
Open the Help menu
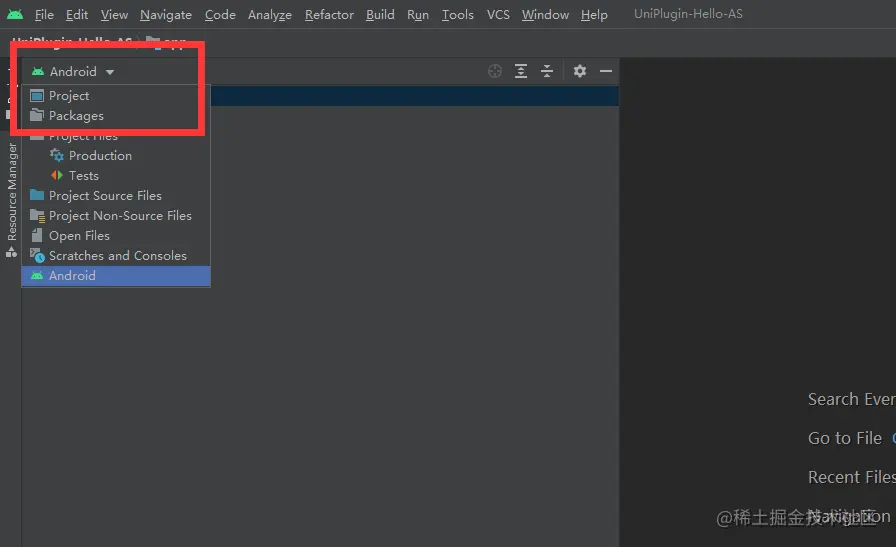[594, 14]
